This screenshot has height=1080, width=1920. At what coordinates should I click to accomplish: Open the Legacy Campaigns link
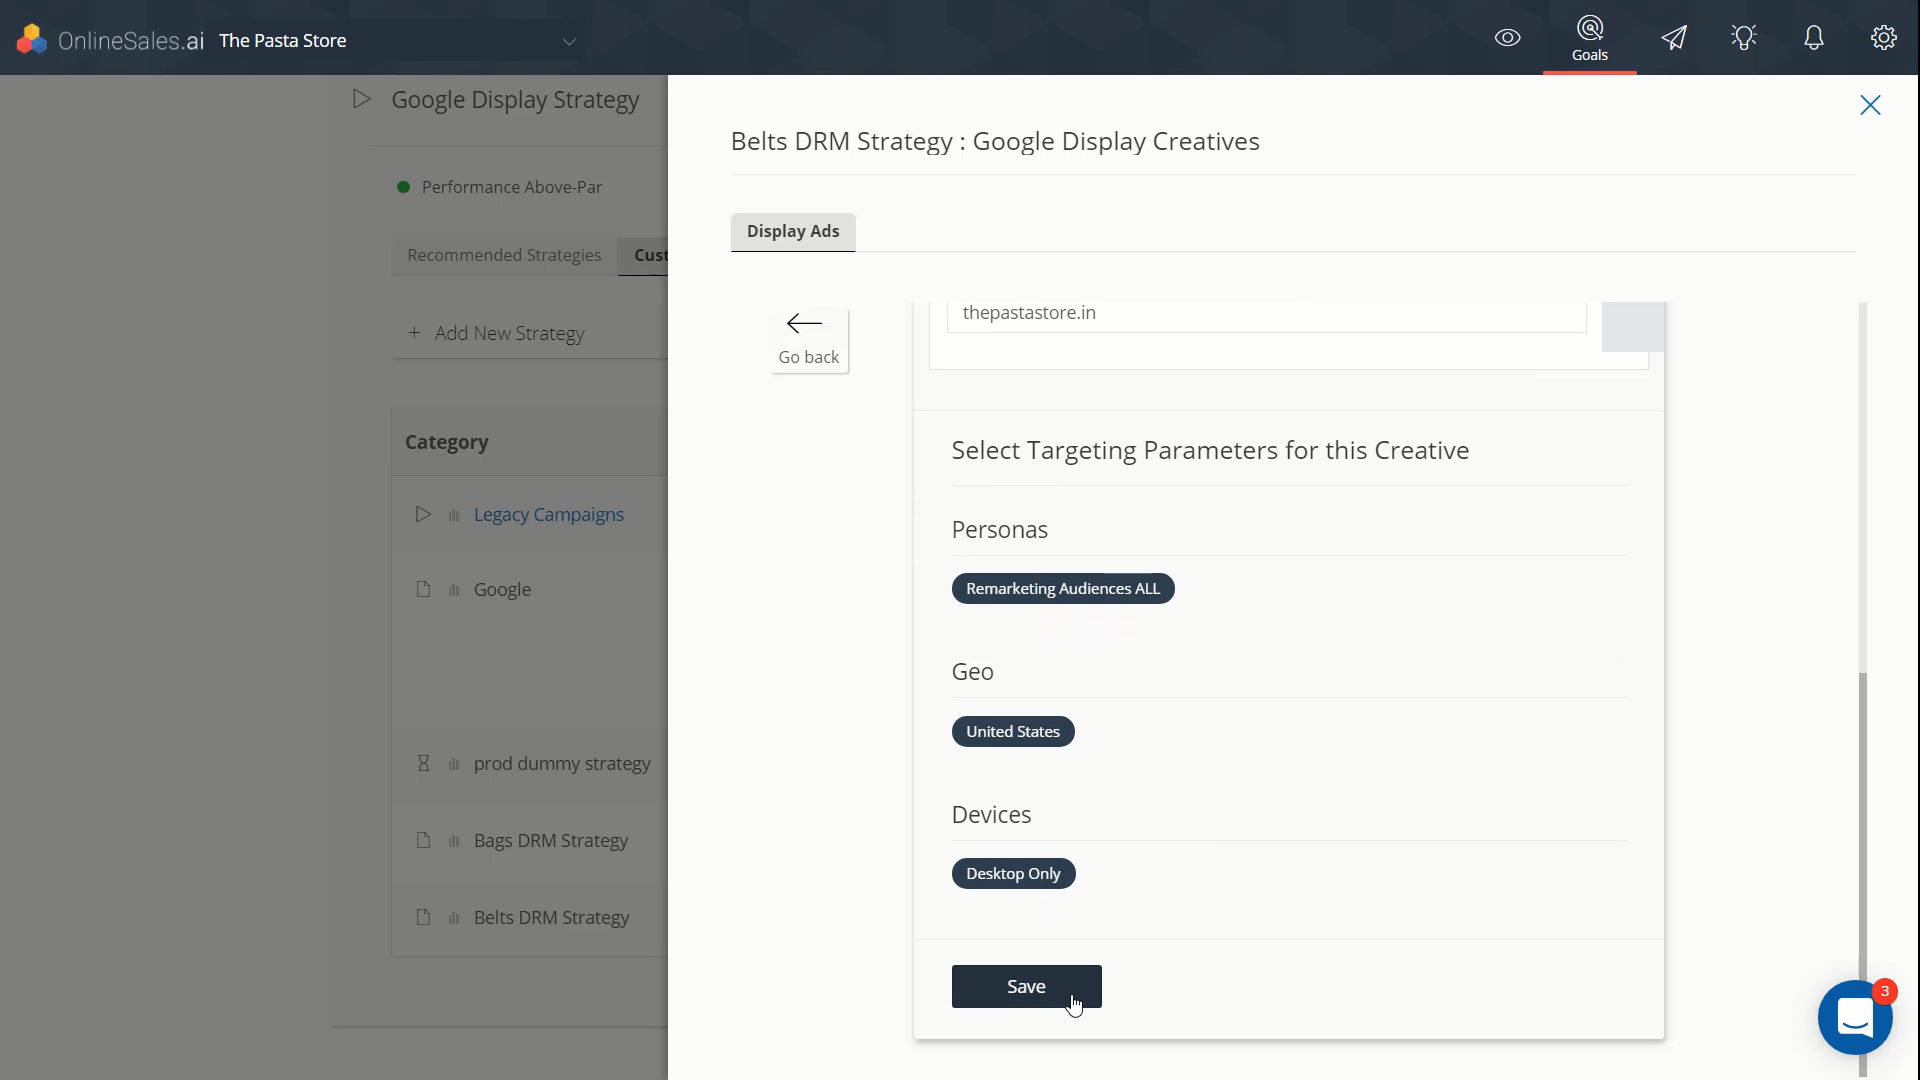(x=549, y=514)
